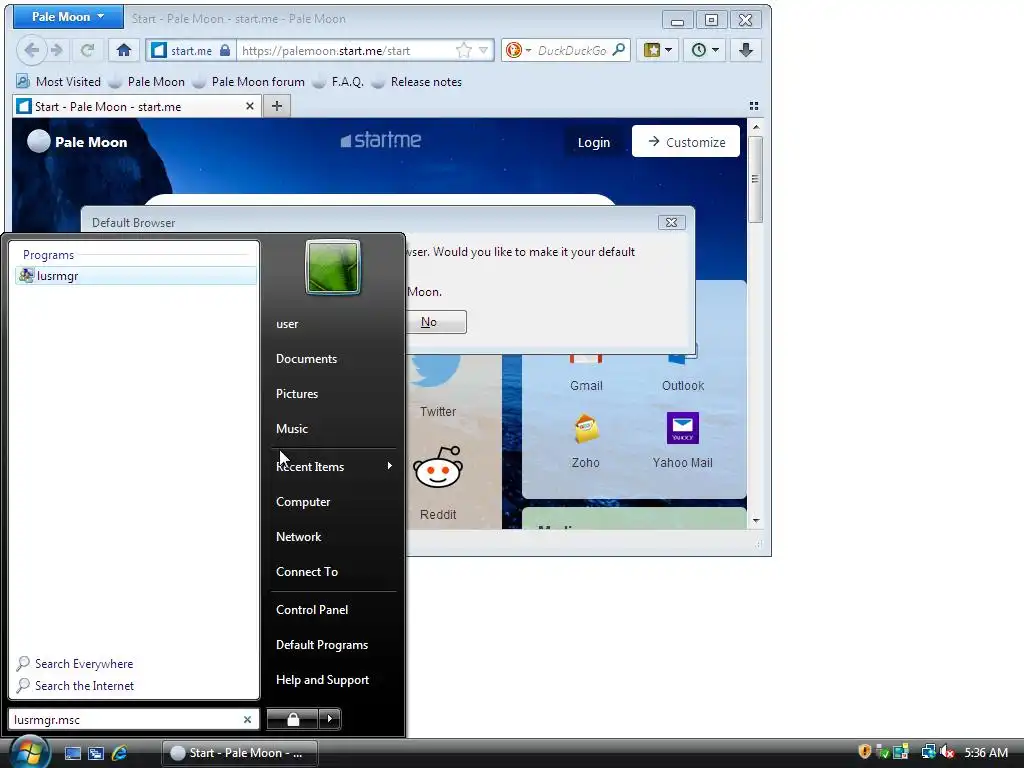Reload the page with the refresh icon
Image resolution: width=1024 pixels, height=768 pixels.
[x=88, y=50]
